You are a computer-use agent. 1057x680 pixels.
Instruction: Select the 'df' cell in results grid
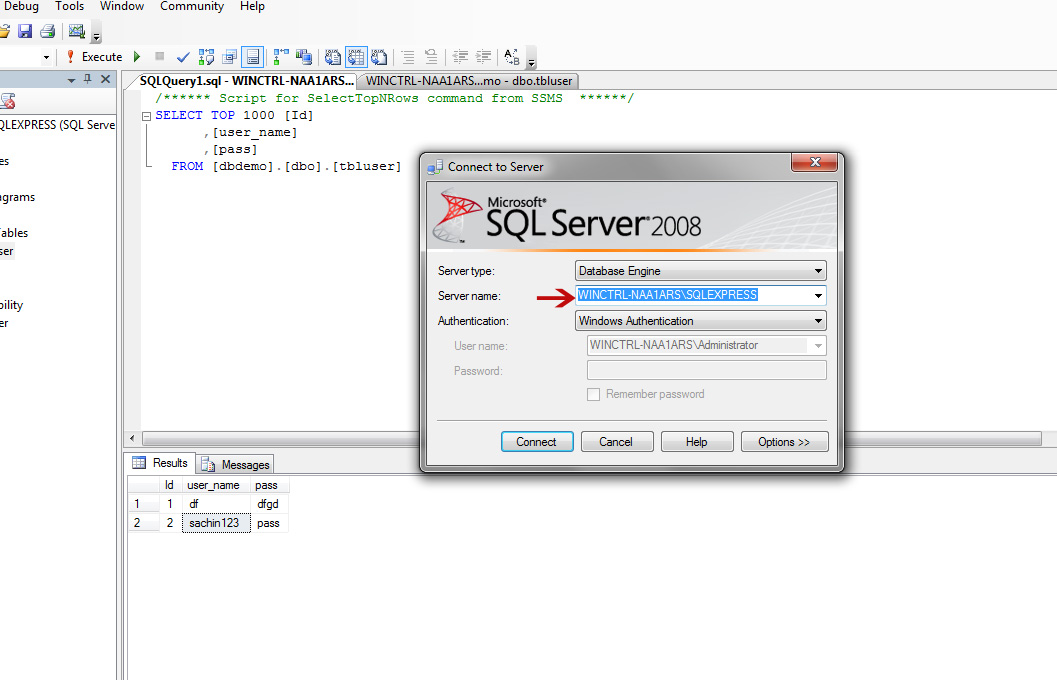[216, 504]
